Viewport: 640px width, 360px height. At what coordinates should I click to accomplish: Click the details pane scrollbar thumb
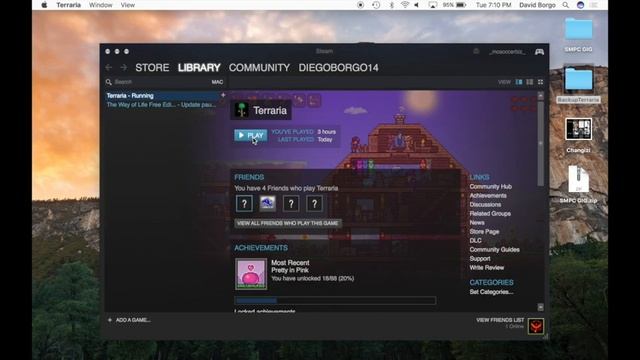(540, 143)
